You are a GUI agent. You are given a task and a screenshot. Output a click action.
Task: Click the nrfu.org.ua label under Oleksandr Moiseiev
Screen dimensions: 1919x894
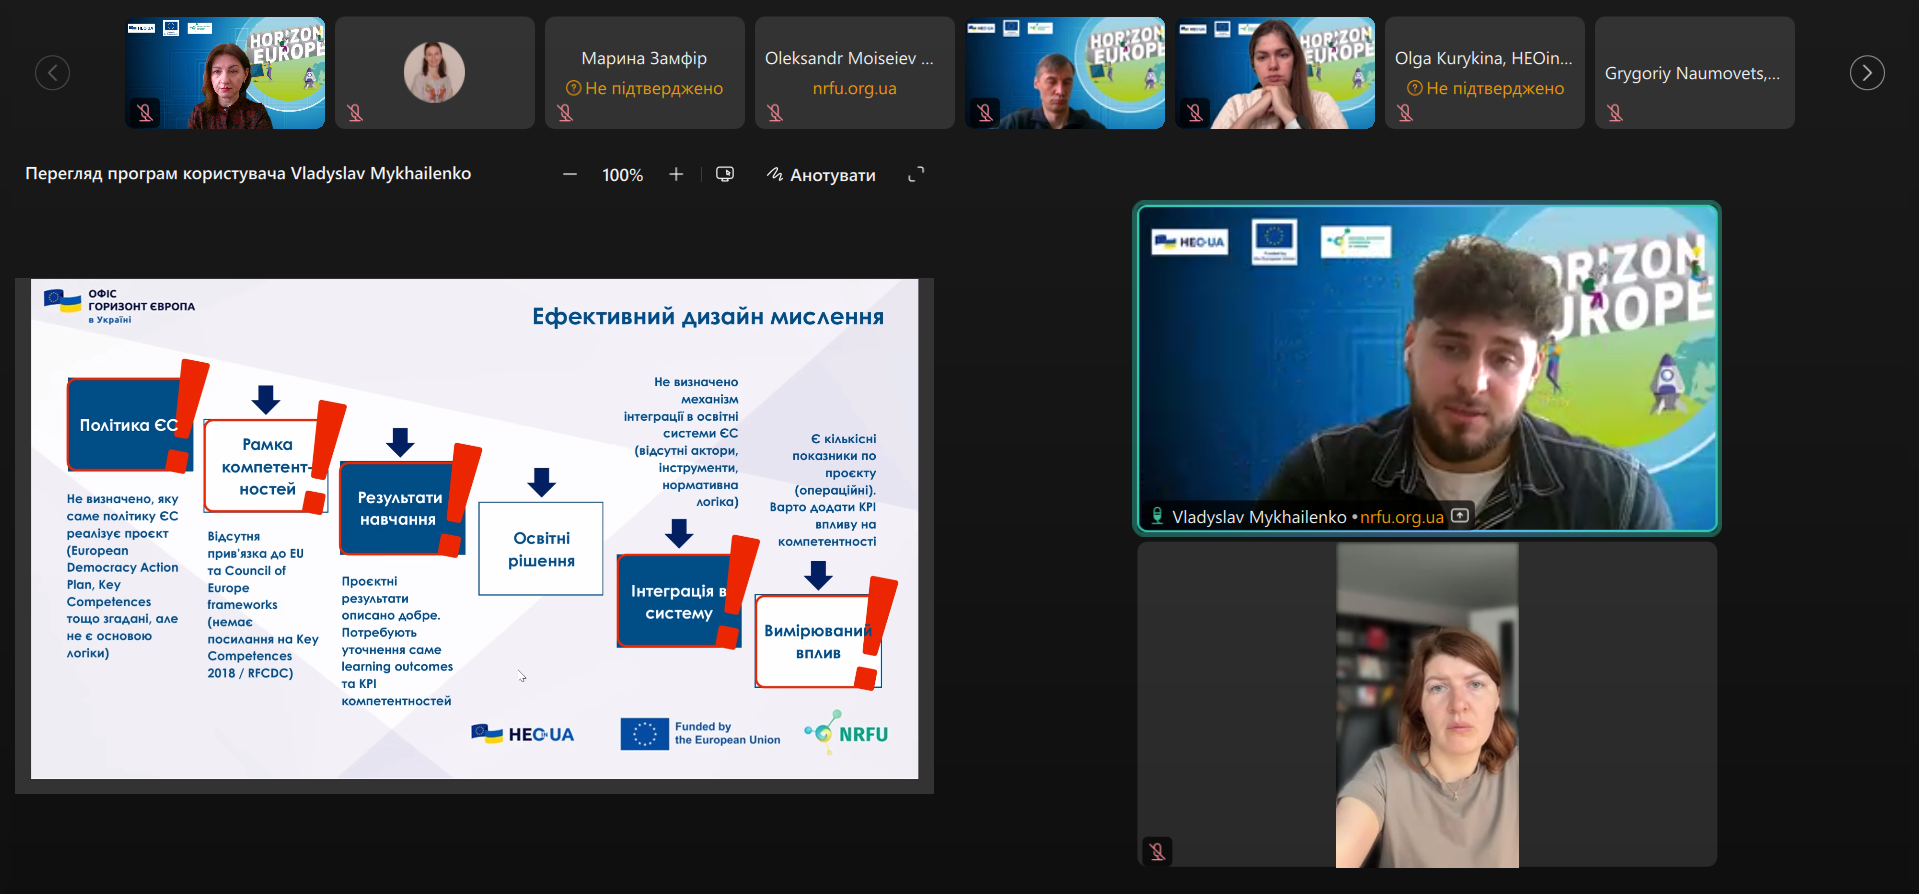tap(854, 89)
